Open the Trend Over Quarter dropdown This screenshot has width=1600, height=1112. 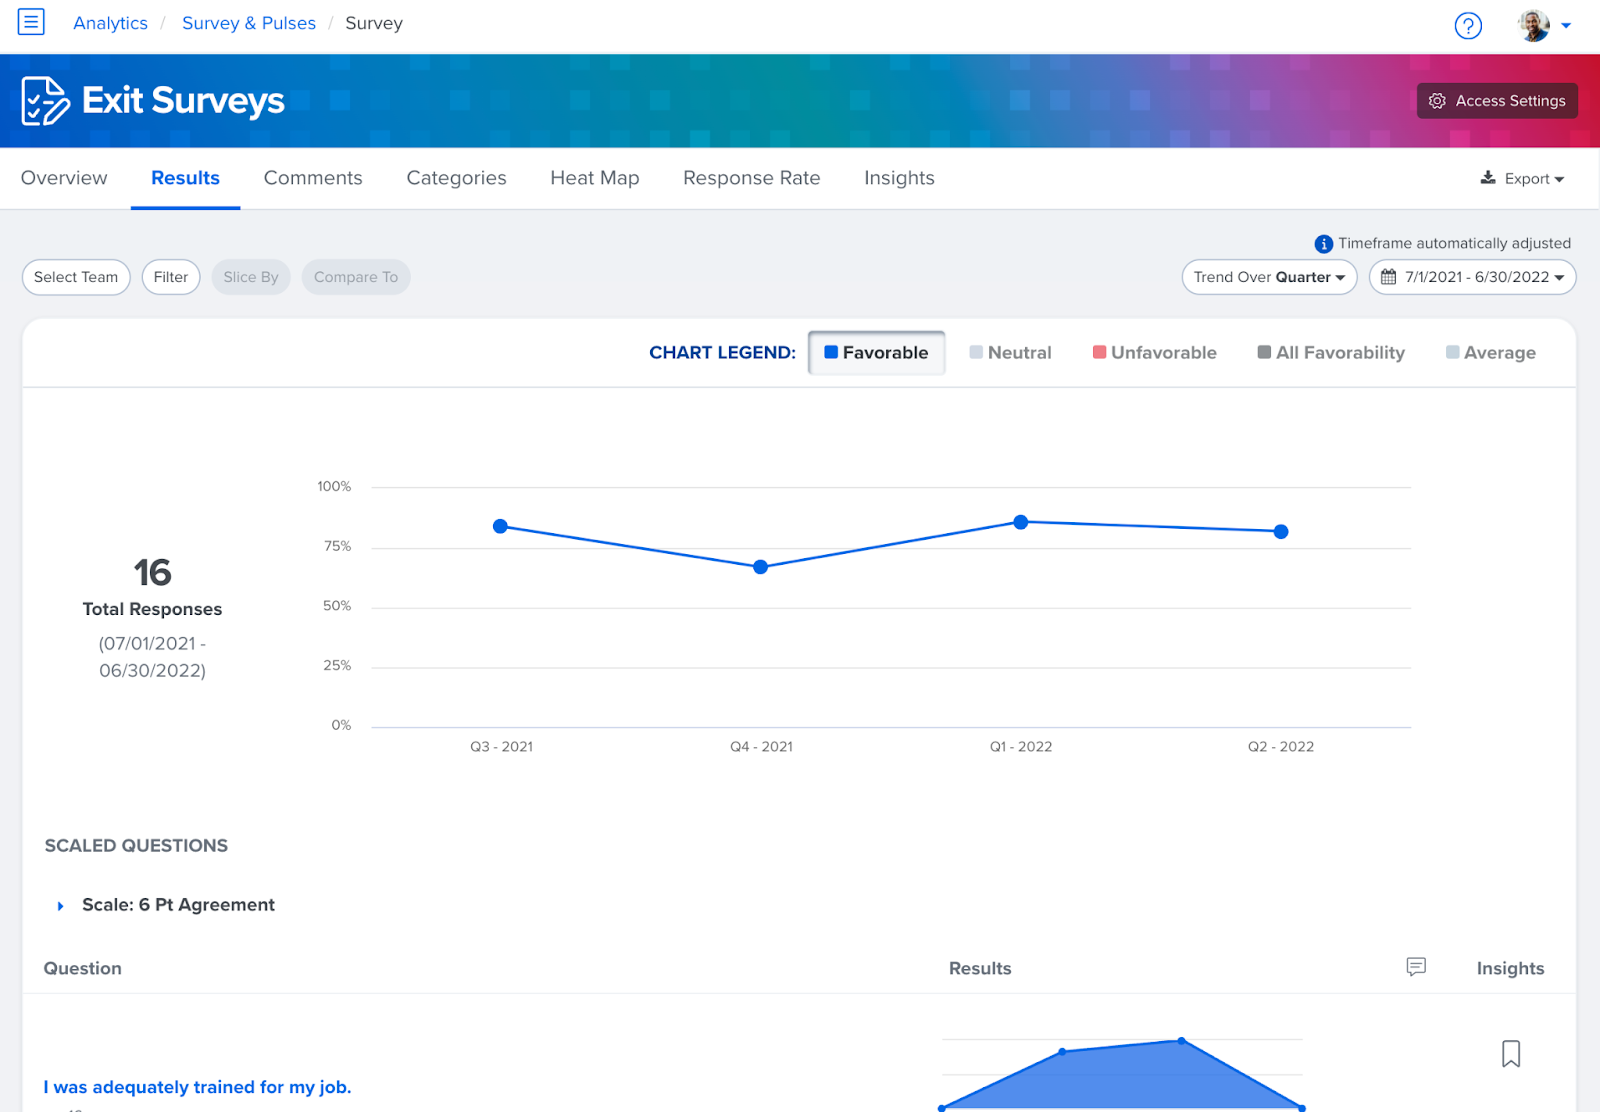(1269, 277)
